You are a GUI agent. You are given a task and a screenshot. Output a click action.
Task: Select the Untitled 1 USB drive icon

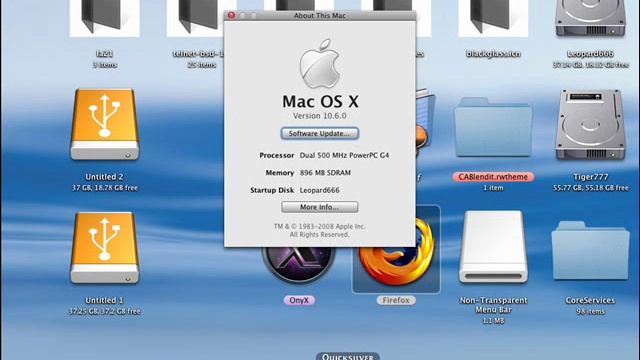pyautogui.click(x=104, y=247)
